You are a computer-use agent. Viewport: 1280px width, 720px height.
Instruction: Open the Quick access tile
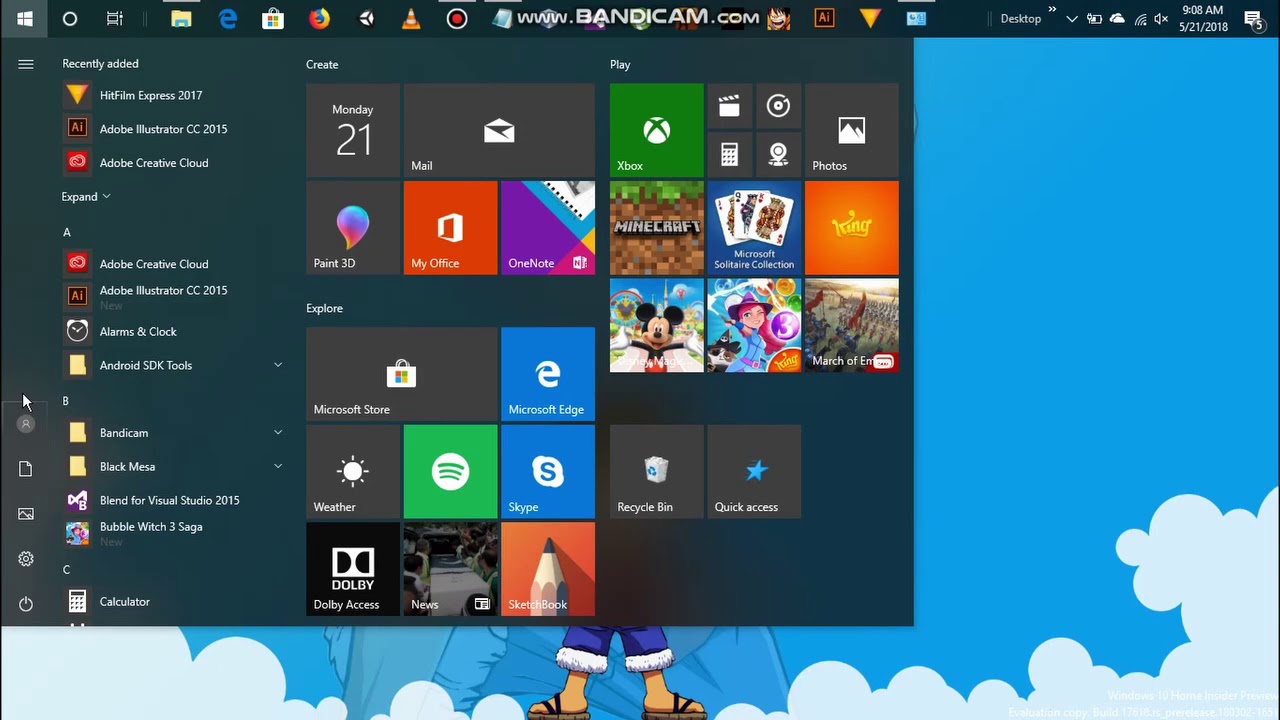point(754,471)
